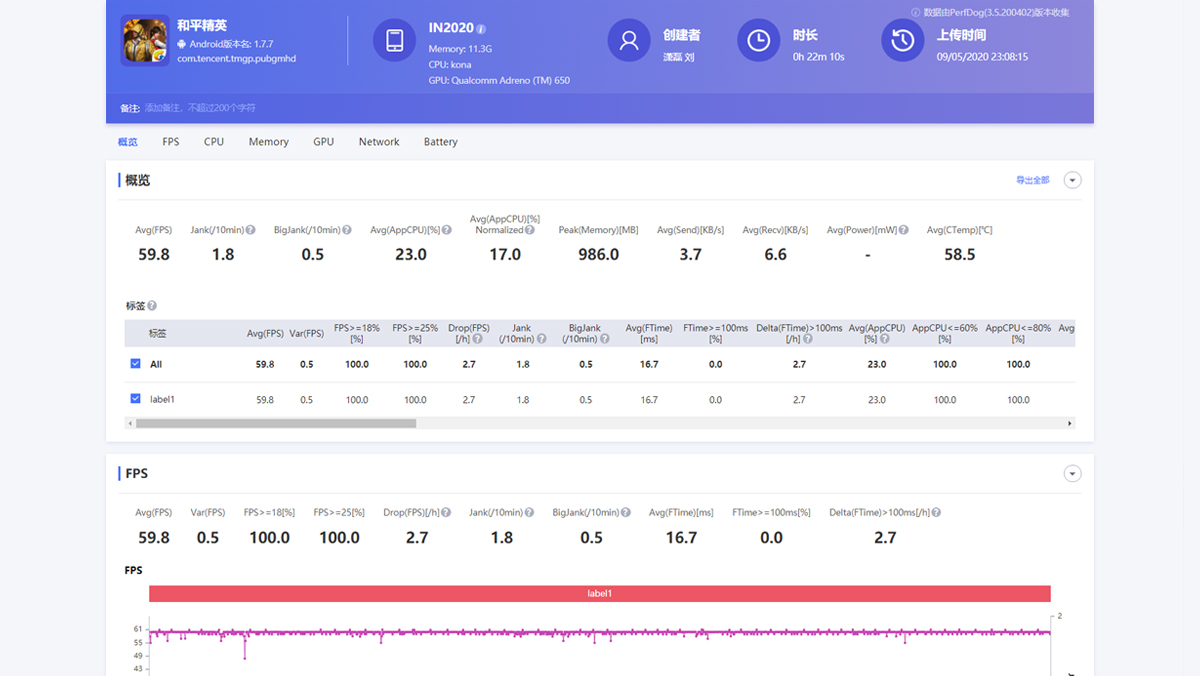Collapse the 概览 overview panel
Image resolution: width=1200 pixels, height=676 pixels.
pos(1072,180)
